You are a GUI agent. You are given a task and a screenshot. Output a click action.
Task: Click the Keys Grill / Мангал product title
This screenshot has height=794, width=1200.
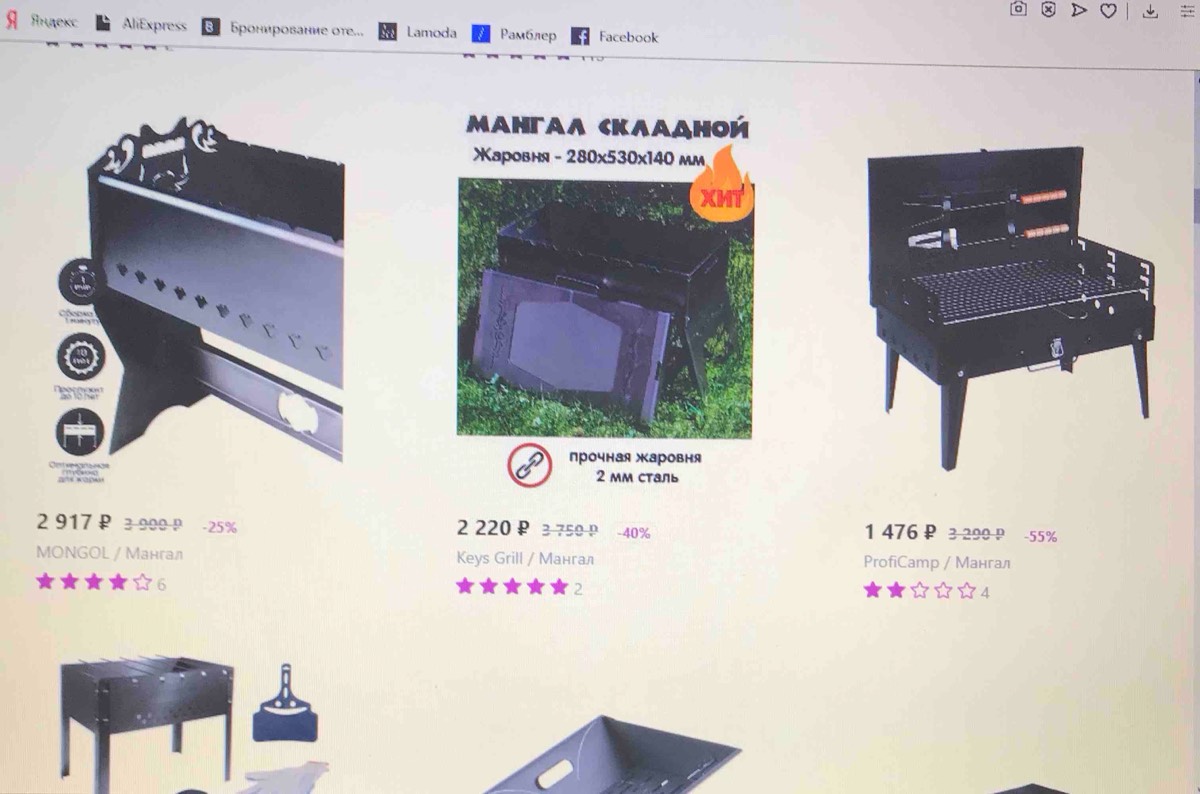click(x=525, y=558)
